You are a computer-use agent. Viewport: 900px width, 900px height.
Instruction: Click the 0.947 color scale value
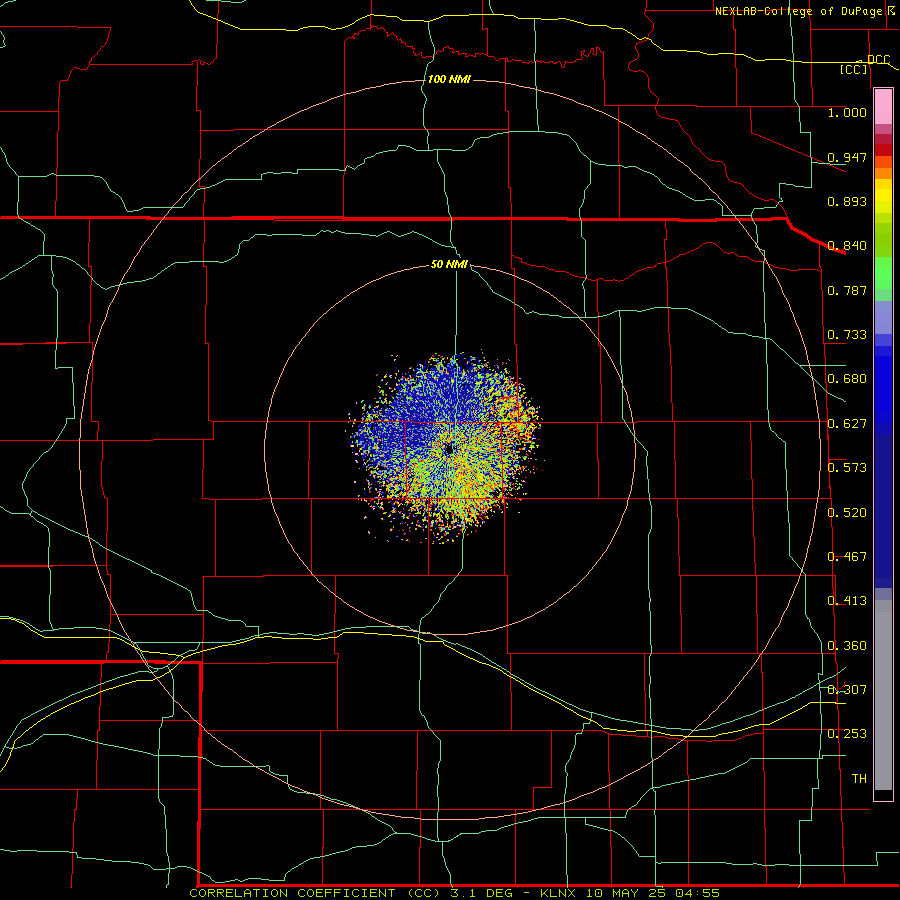point(847,157)
